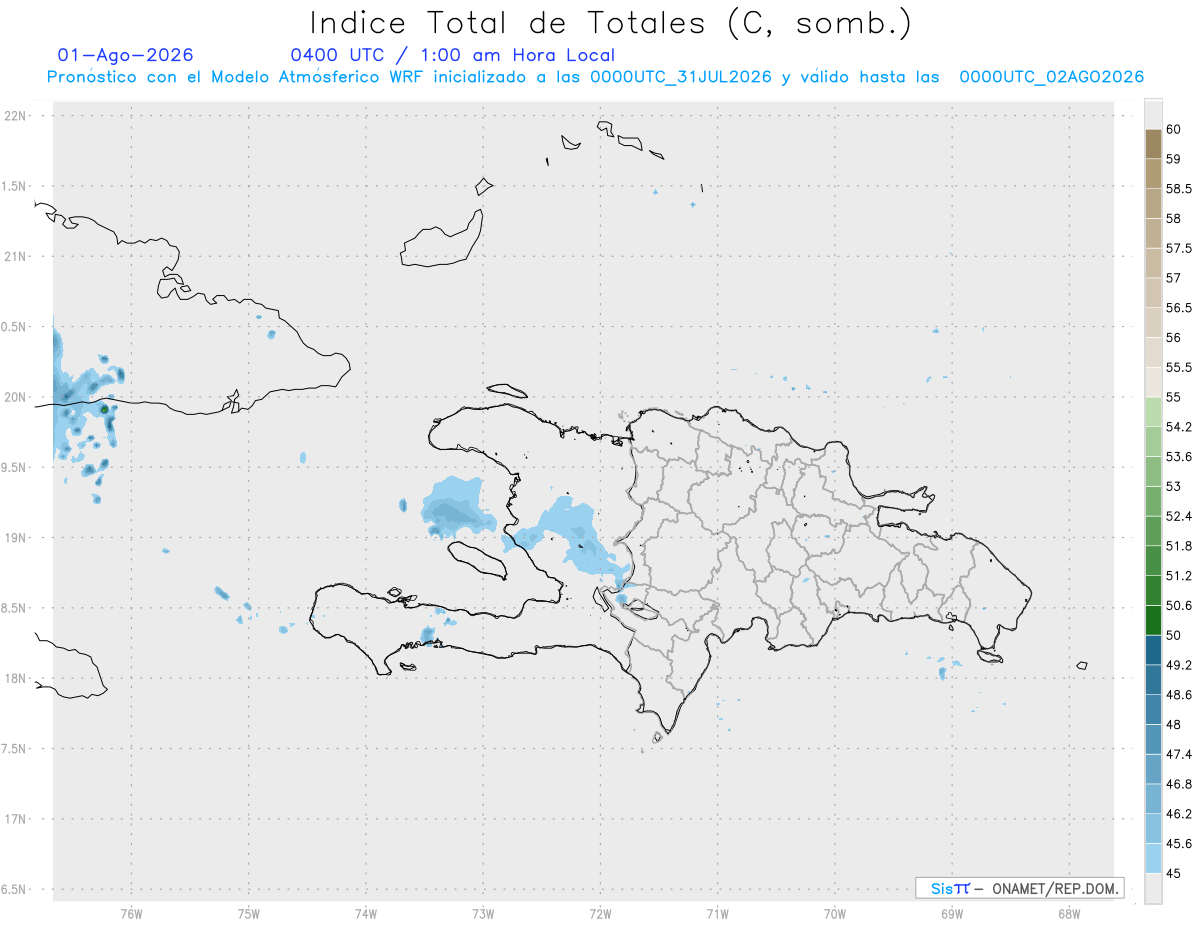Click the '52.4' colorbar value
Viewport: 1200px width, 927px height.
(x=1178, y=516)
